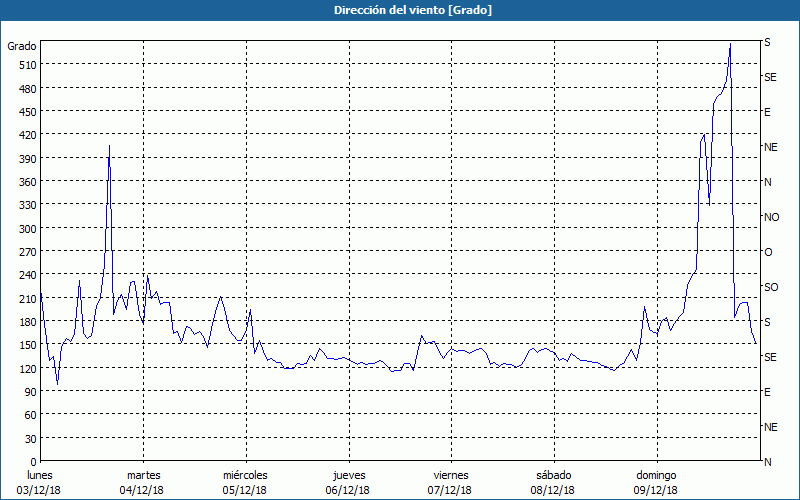Click the 'N' compass label beside the 360 gridline
Image resolution: width=800 pixels, height=500 pixels.
pos(767,182)
